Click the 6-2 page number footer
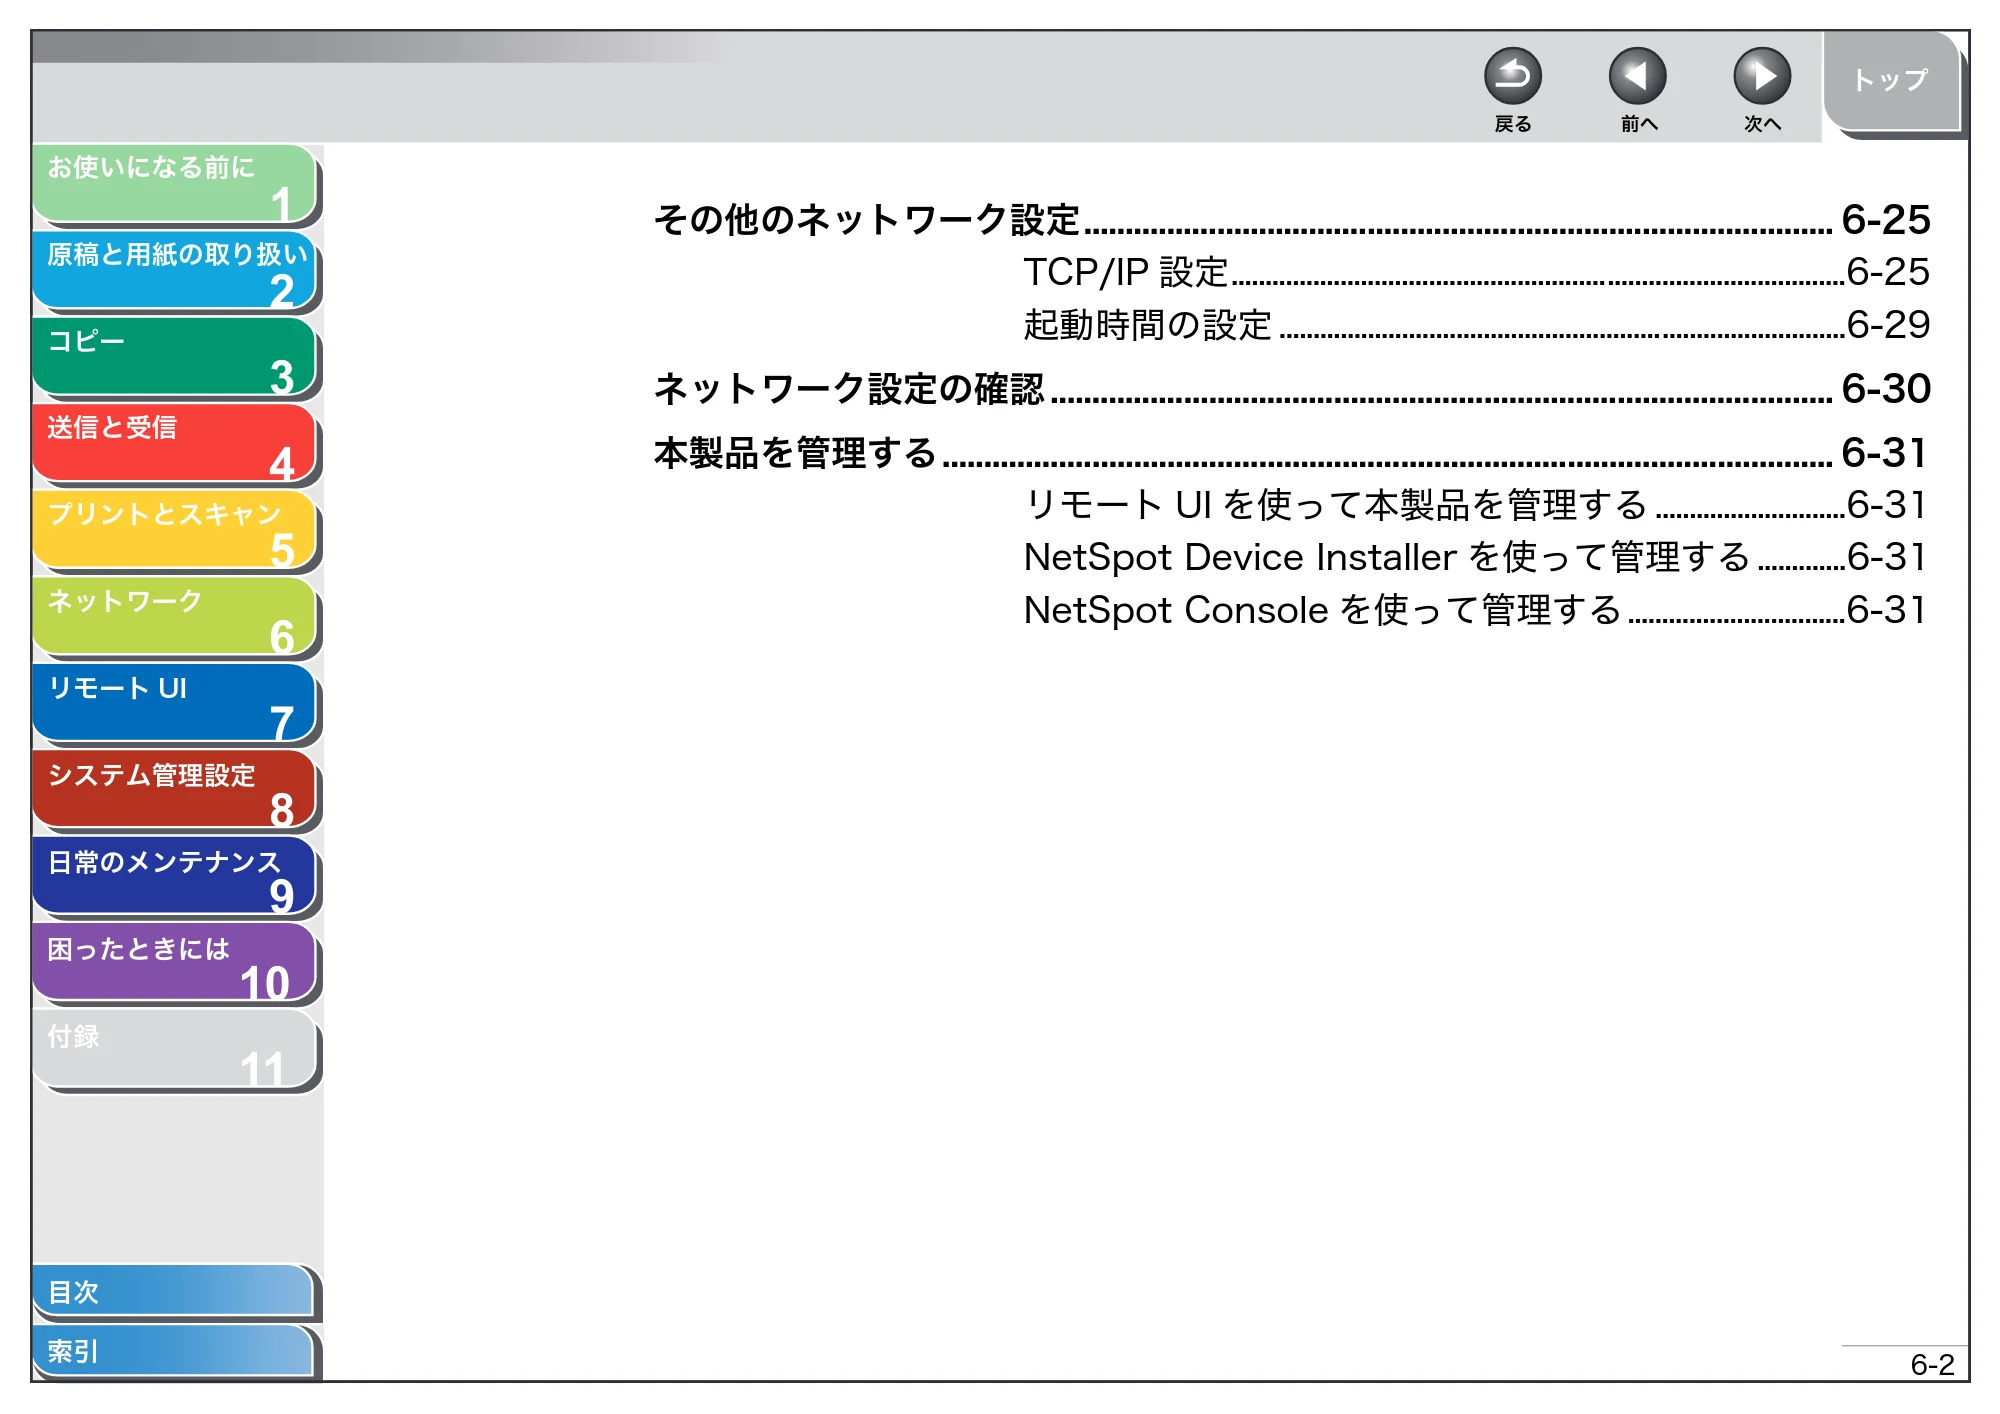 [1932, 1365]
